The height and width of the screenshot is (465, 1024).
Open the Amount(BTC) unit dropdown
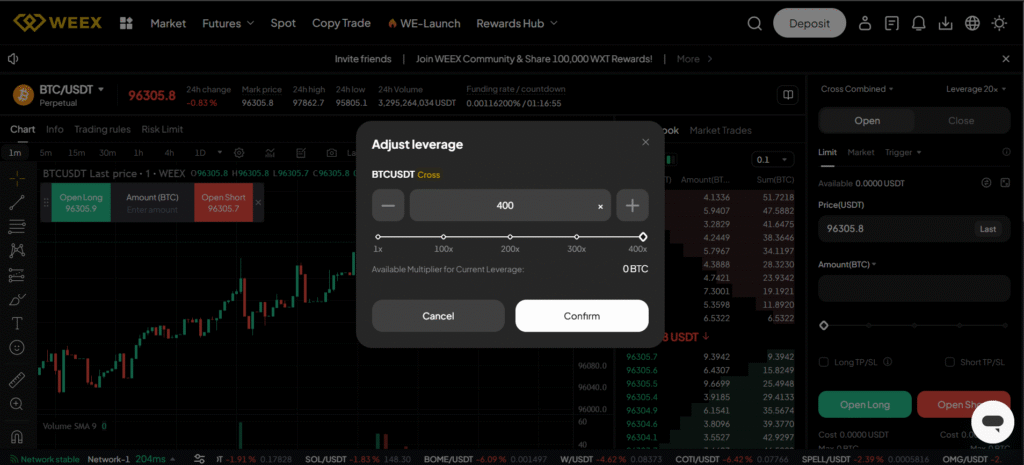coord(847,265)
